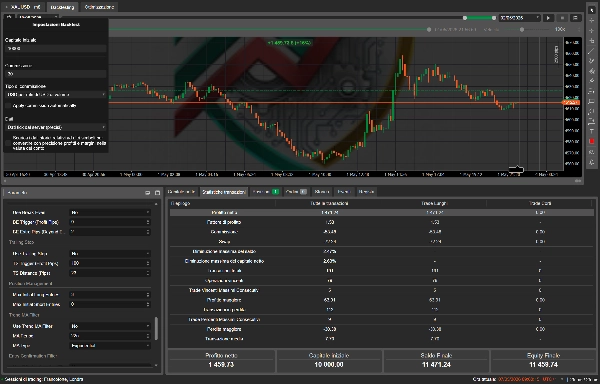Adjust Max total short positions stepper
The width and height of the screenshot is (600, 384).
pyautogui.click(x=148, y=304)
